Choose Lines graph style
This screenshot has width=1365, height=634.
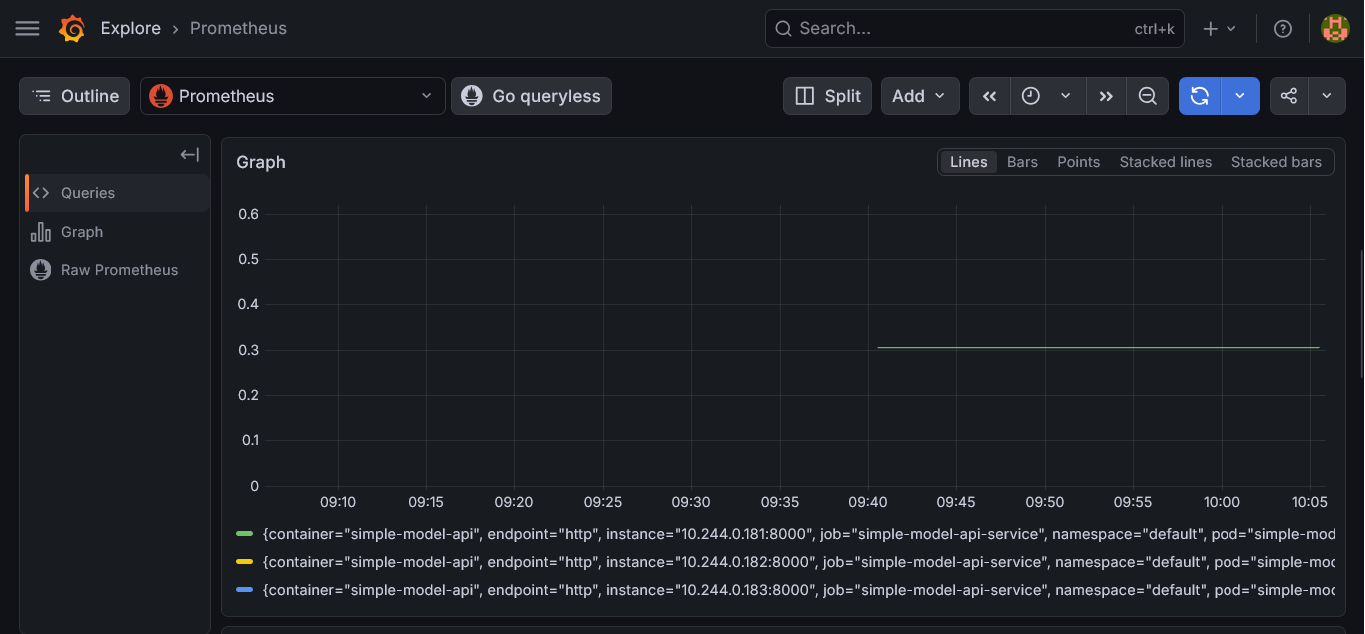(968, 162)
